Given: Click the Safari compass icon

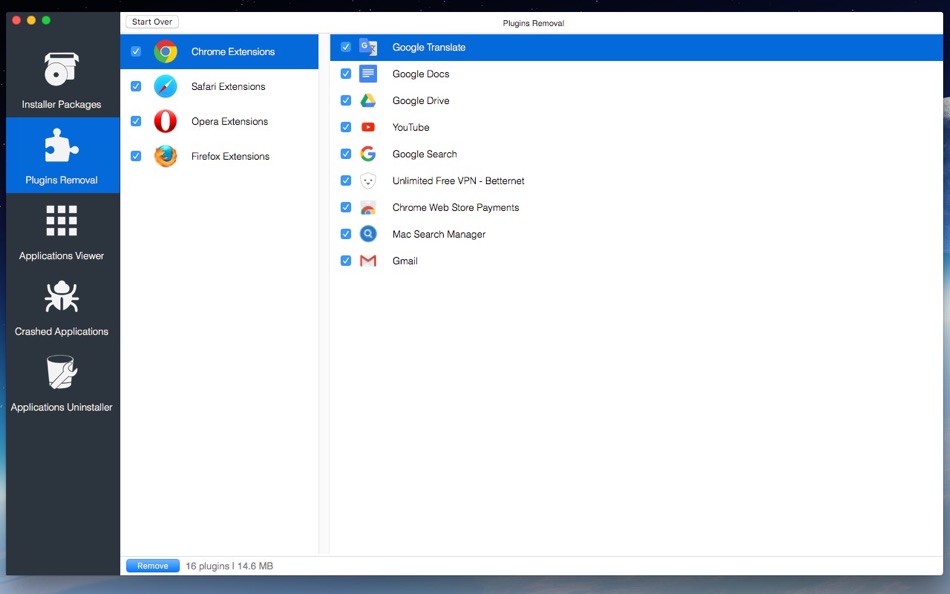Looking at the screenshot, I should [x=165, y=87].
